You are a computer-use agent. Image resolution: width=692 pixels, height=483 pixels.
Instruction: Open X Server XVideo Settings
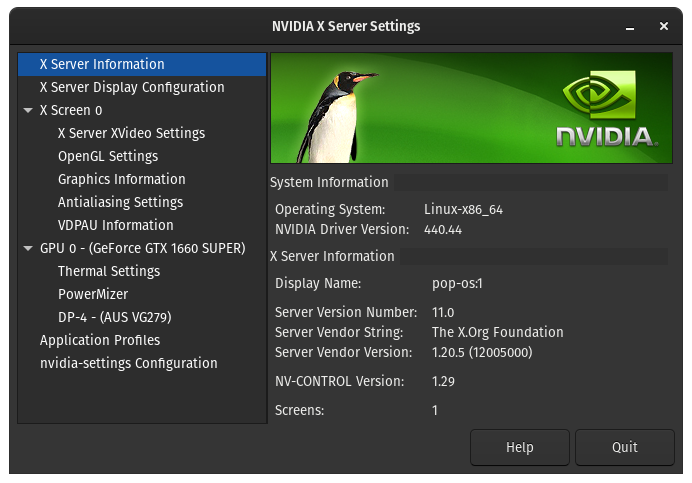pyautogui.click(x=131, y=133)
